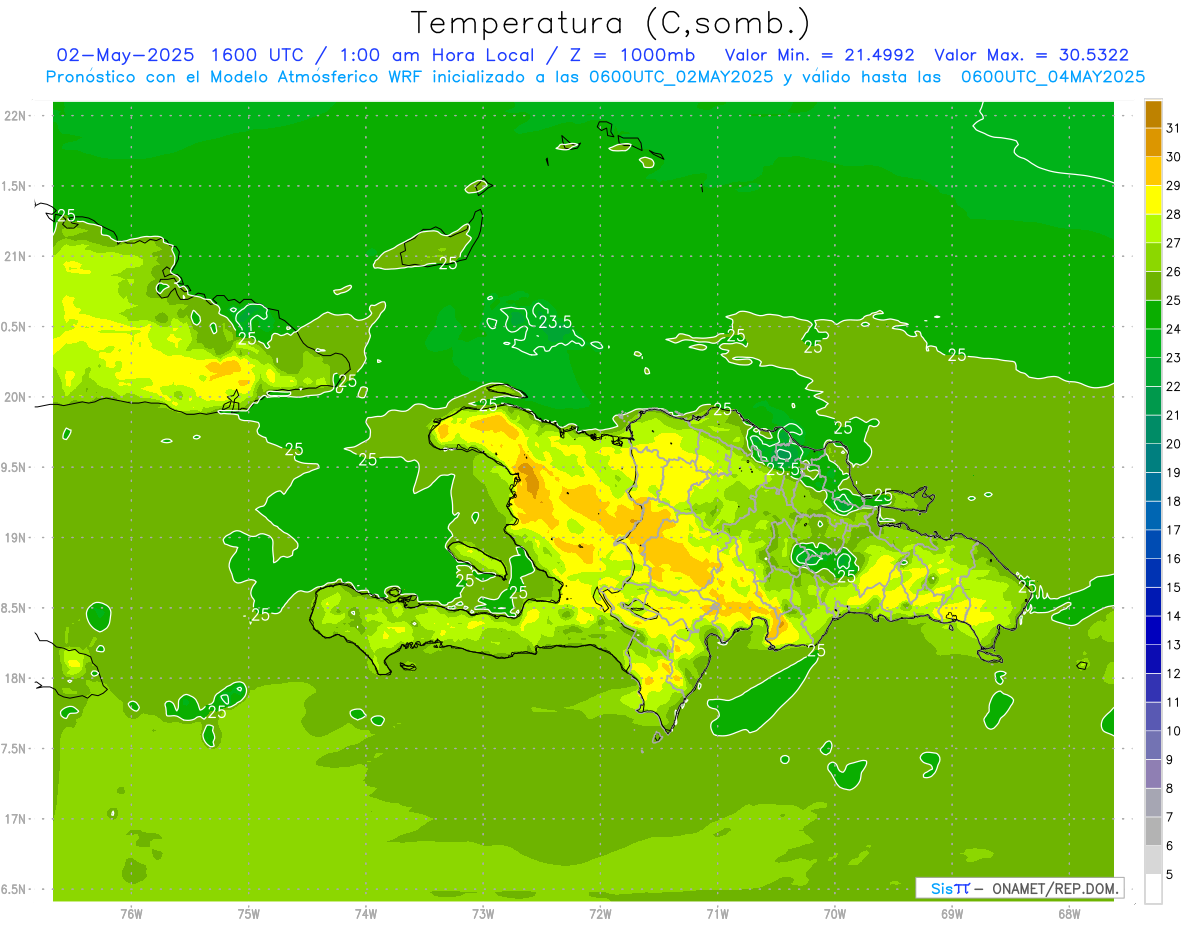The height and width of the screenshot is (927, 1200).
Task: Click the "70W" longitude label
Action: [835, 914]
